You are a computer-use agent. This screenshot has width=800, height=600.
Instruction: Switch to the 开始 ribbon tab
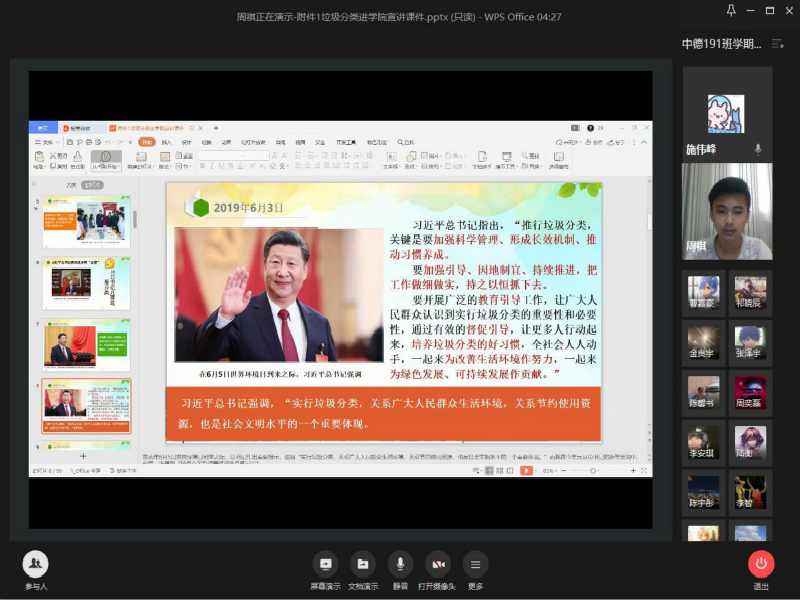click(x=147, y=142)
